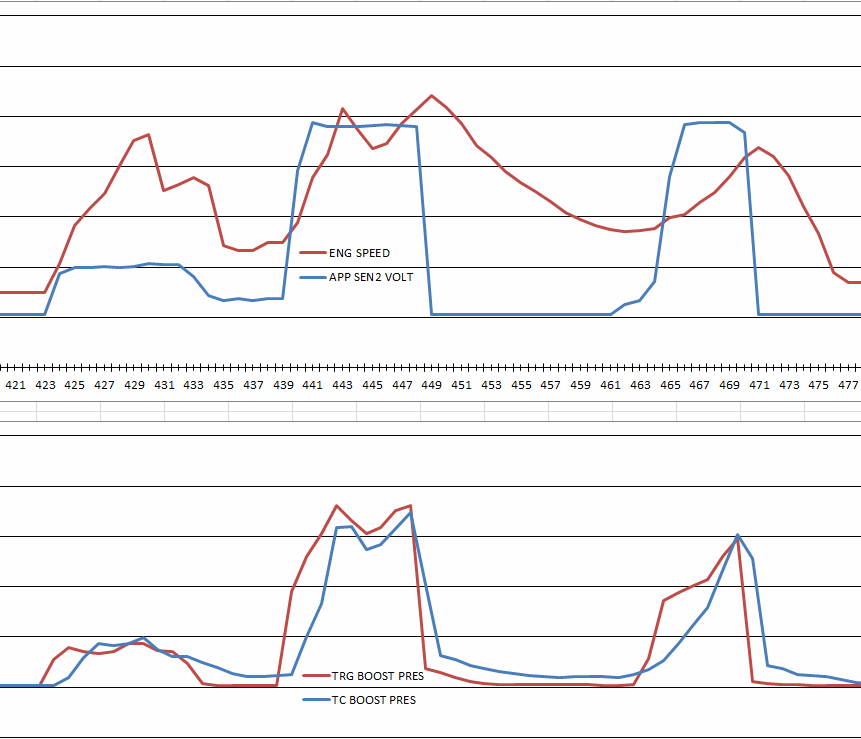The image size is (861, 739).
Task: Click axis label 457
Action: (x=551, y=385)
